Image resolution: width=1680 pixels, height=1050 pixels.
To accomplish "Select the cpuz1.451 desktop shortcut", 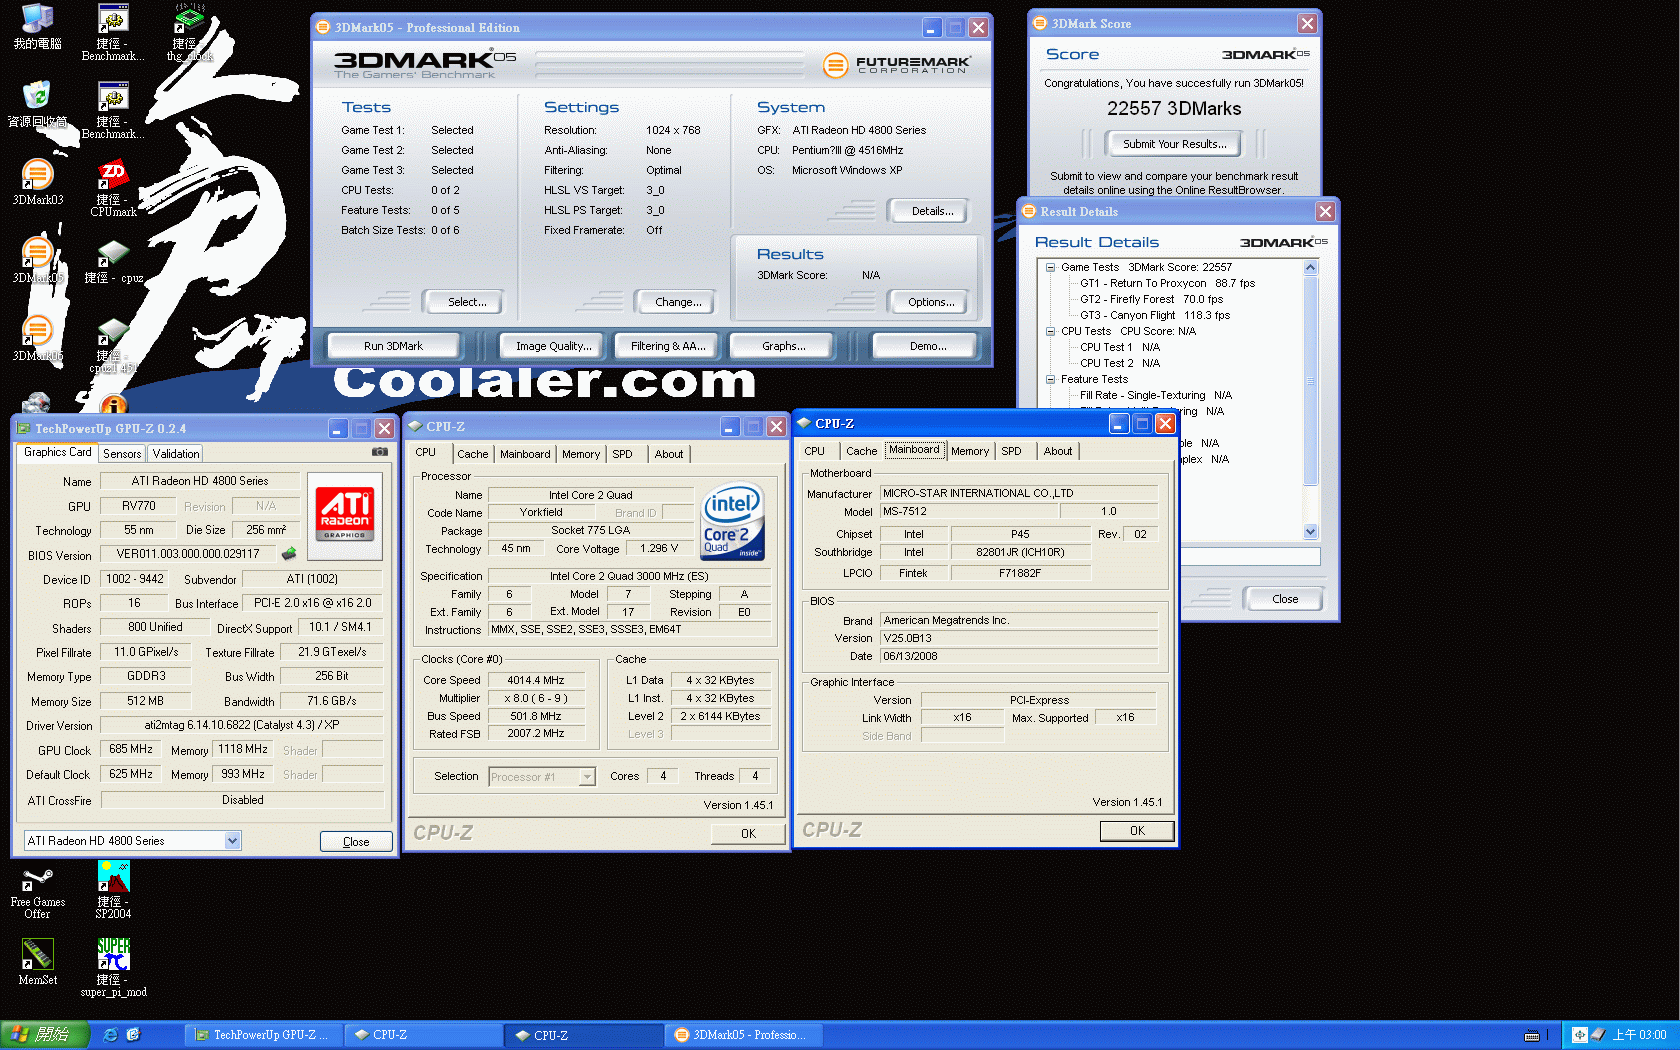I will [113, 345].
